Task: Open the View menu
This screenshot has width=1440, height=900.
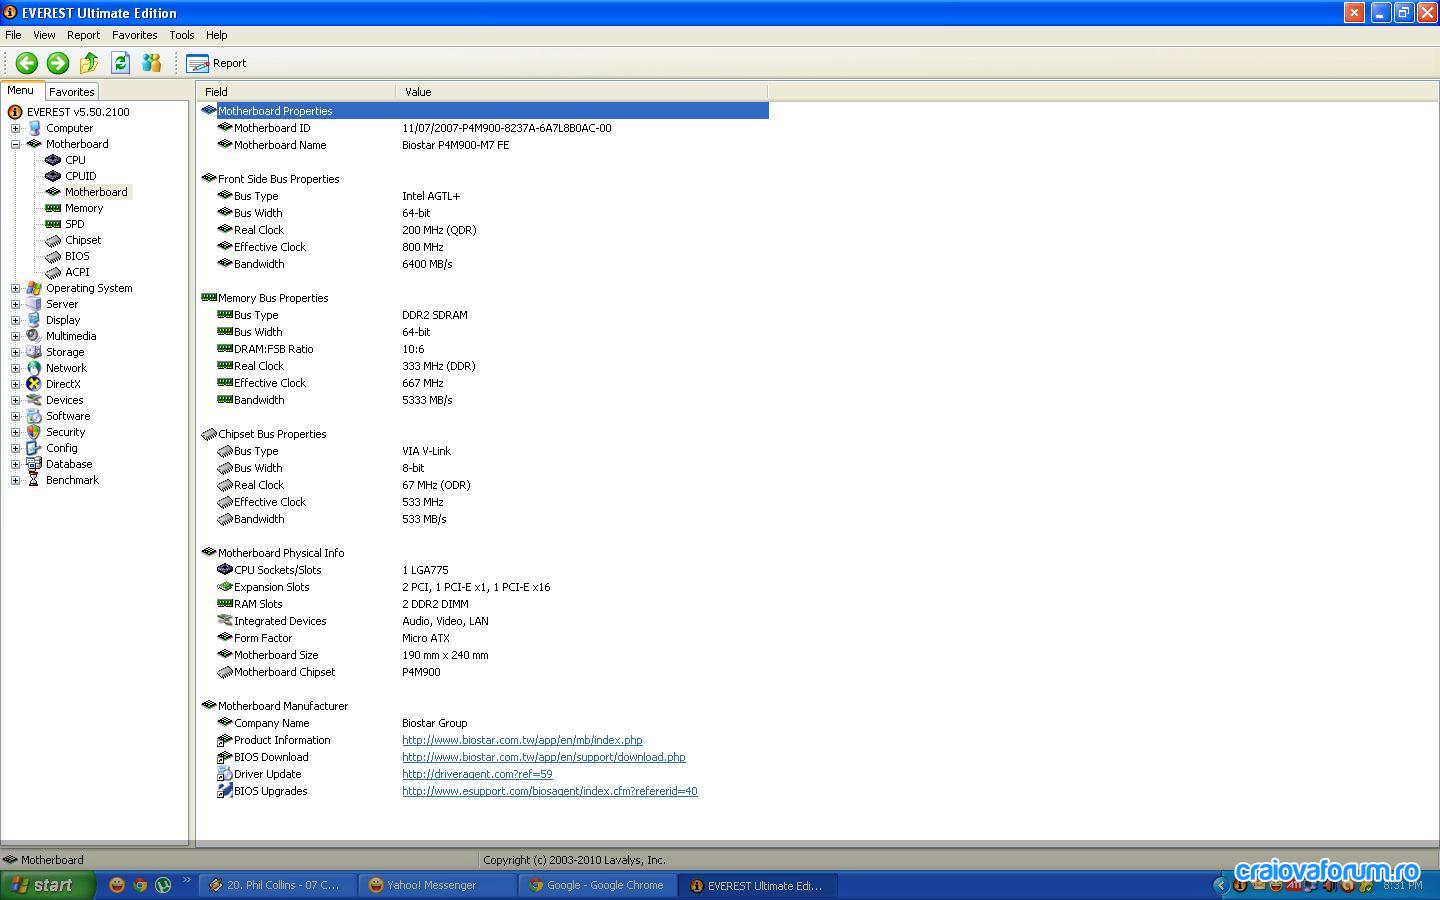Action: (x=44, y=35)
